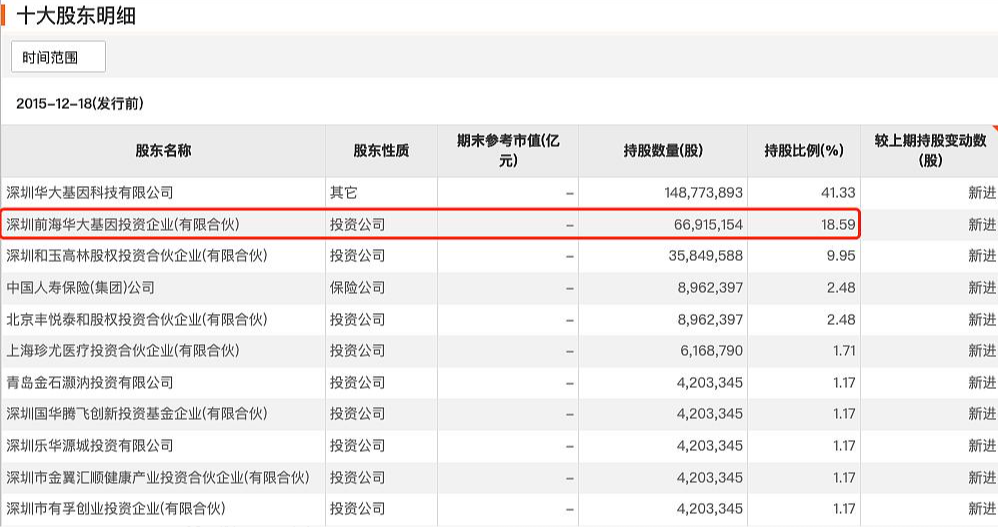Click 投资公司 in the 深圳前海华大基因 row
This screenshot has height=529, width=998.
[357, 224]
